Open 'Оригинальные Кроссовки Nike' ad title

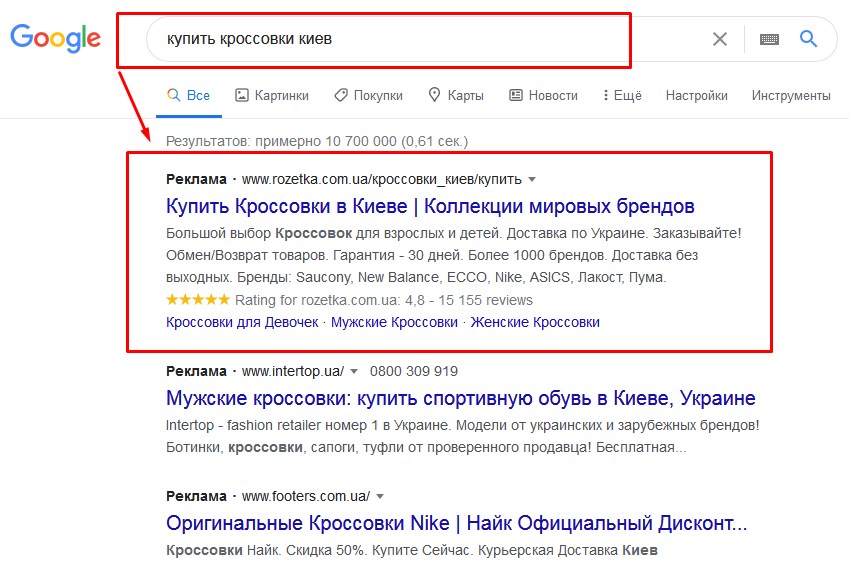456,523
